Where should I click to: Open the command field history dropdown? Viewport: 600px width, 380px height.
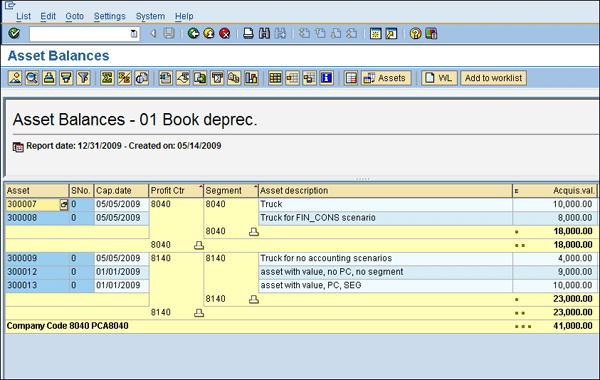(134, 34)
